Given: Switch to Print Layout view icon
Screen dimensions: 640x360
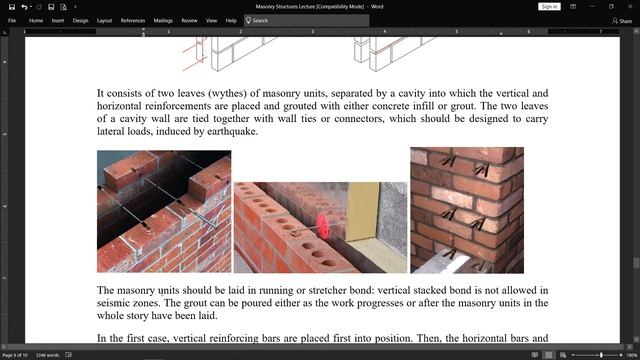Looking at the screenshot, I should 549,355.
